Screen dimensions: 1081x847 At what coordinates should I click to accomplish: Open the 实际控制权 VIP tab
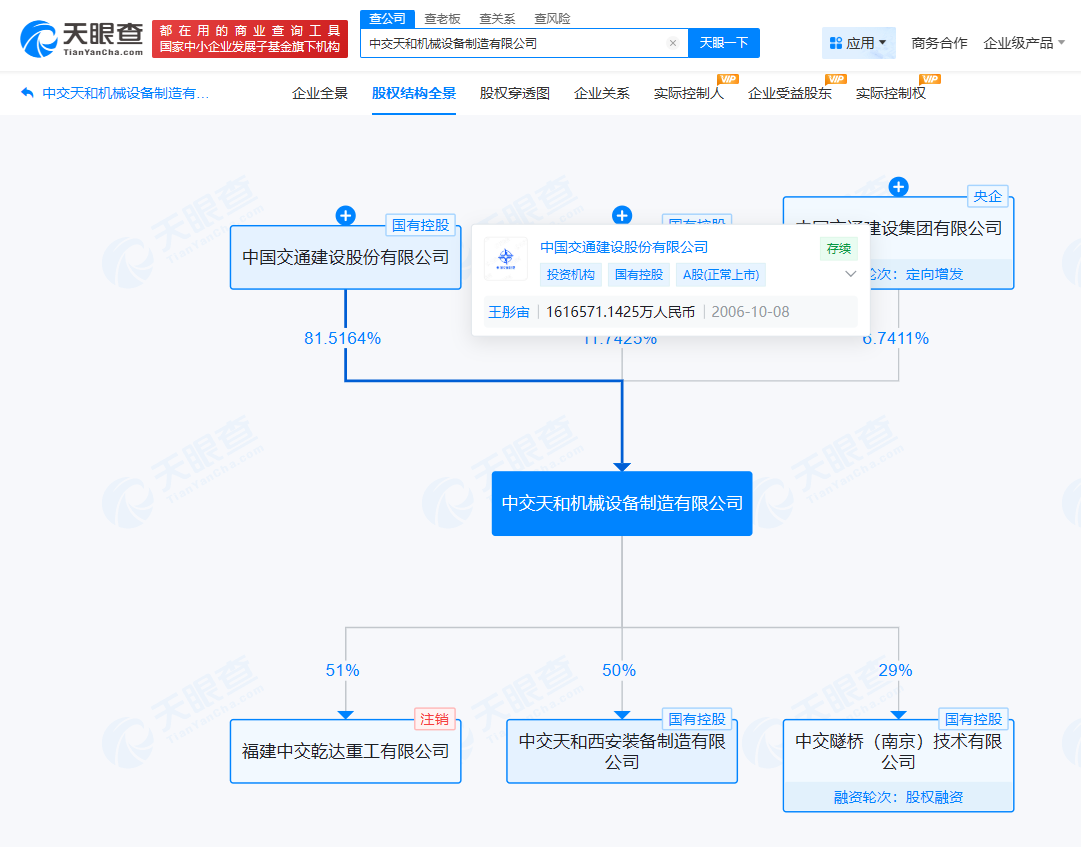pyautogui.click(x=891, y=93)
